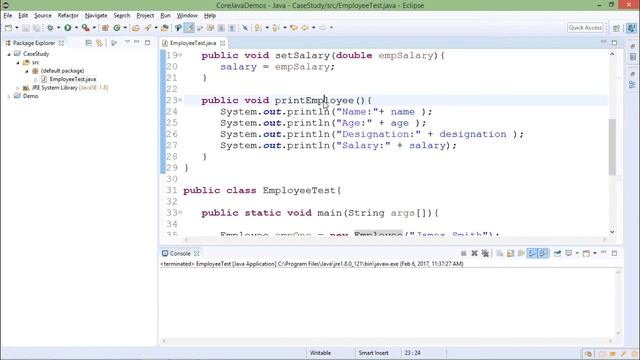
Task: Select the Package Explorer view tab
Action: [34, 43]
